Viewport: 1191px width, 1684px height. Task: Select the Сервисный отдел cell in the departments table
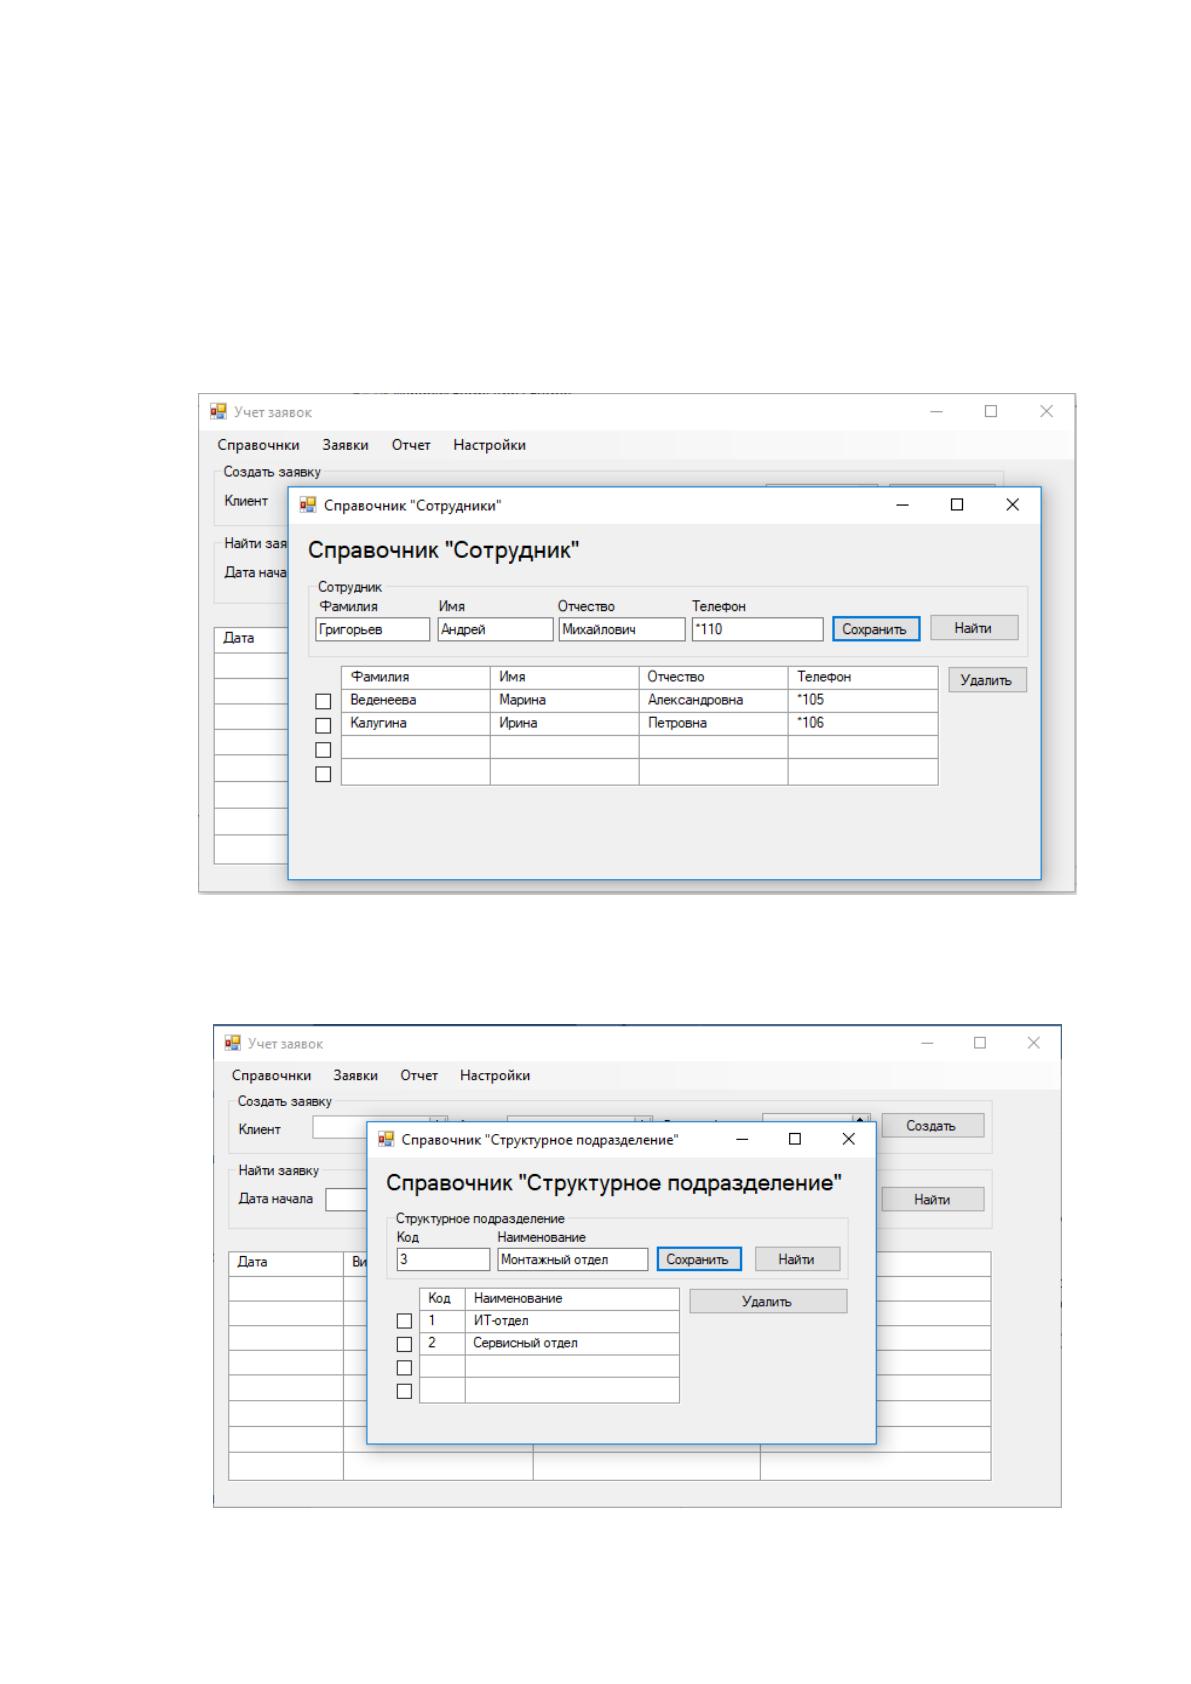[x=572, y=1344]
